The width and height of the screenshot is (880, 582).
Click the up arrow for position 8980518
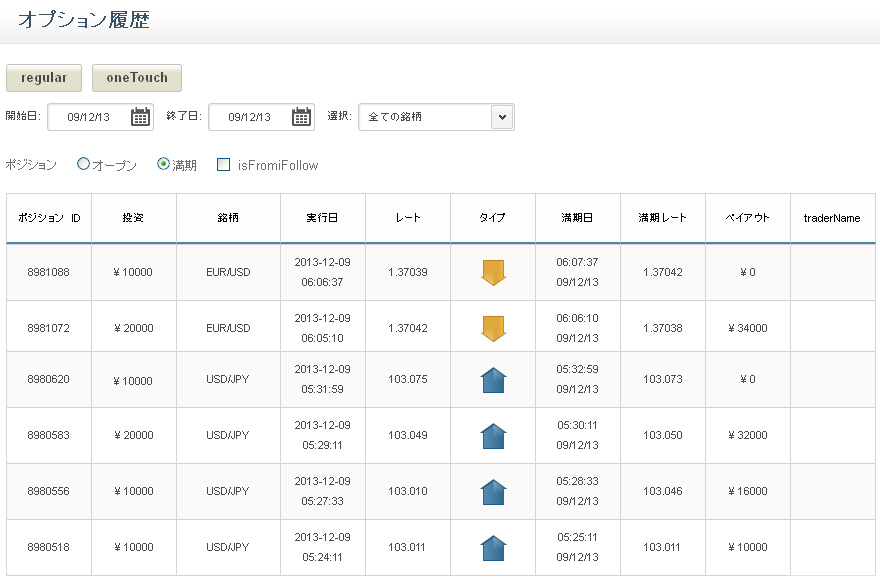coord(493,548)
